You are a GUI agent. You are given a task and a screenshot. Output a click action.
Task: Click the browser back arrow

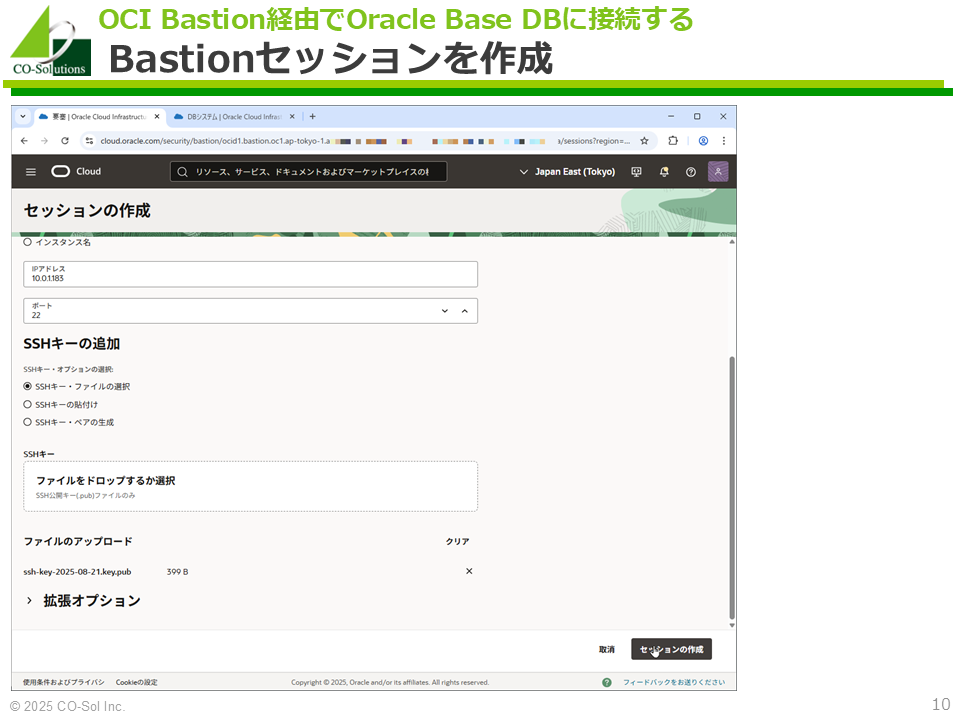pos(24,141)
